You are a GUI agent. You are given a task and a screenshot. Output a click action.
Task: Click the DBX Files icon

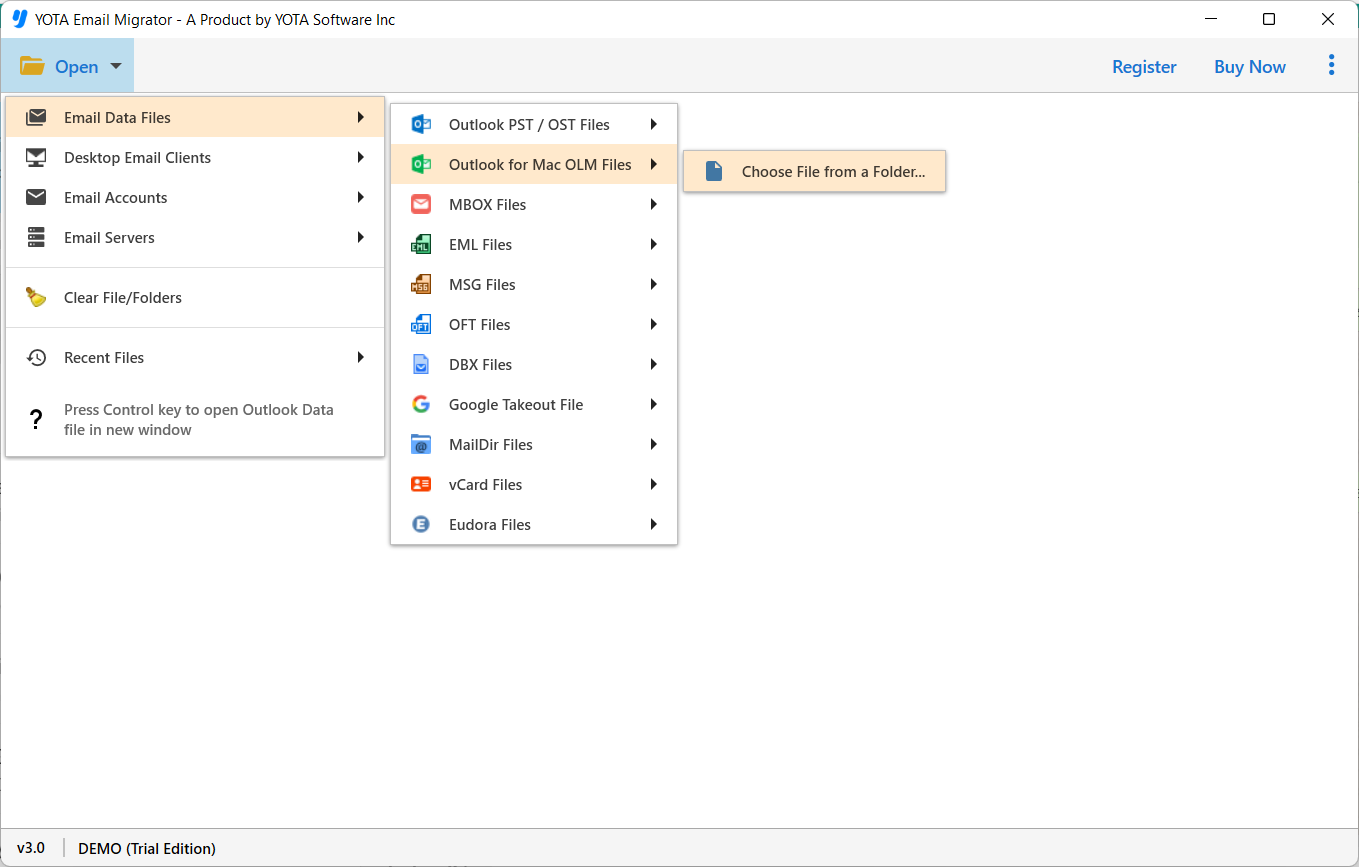coord(421,365)
